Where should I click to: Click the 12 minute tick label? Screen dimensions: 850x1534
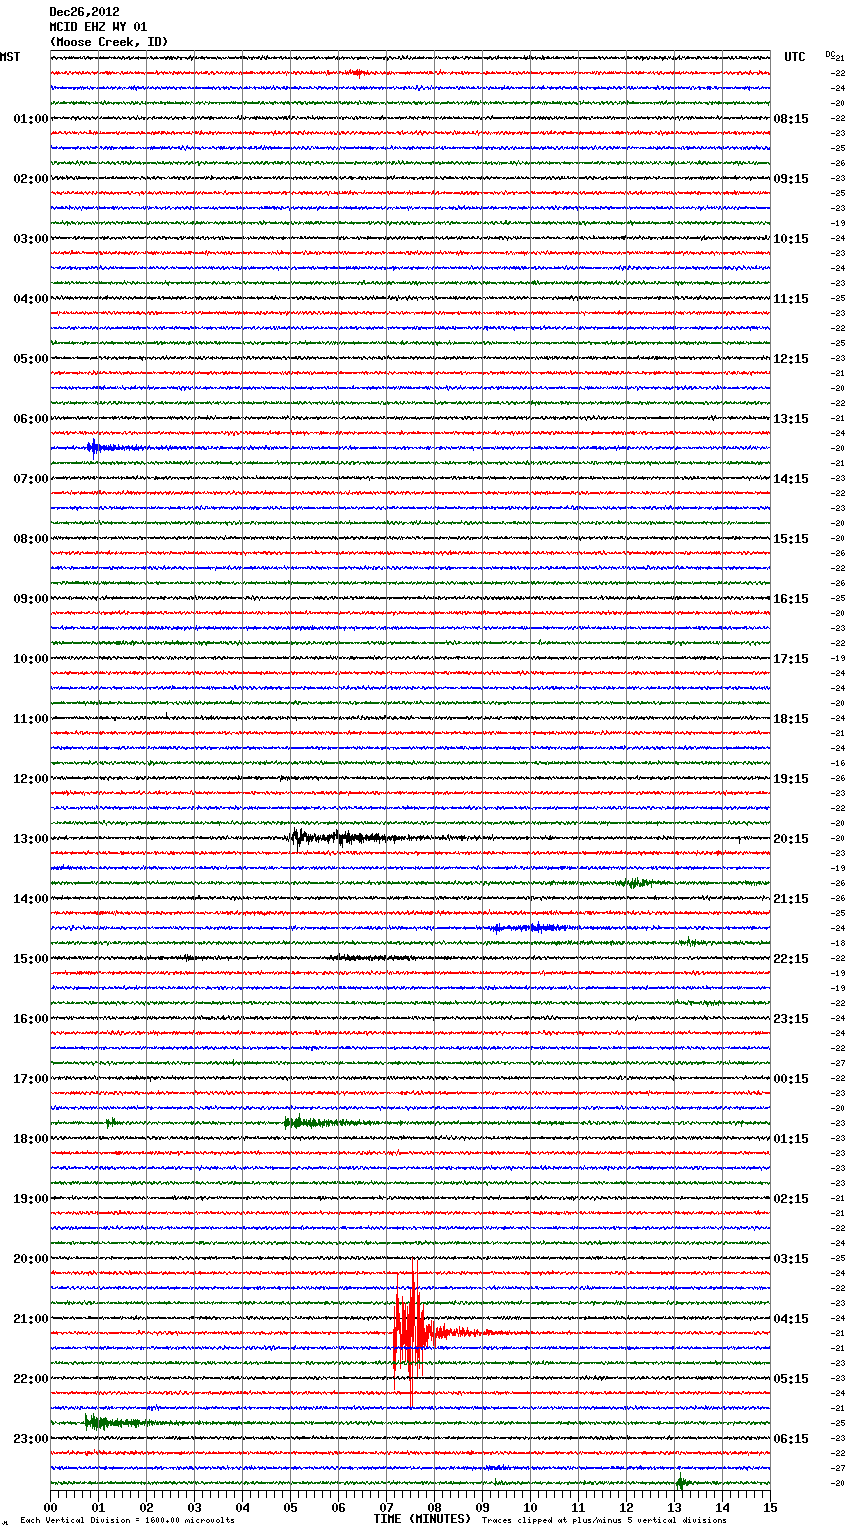[x=626, y=1508]
